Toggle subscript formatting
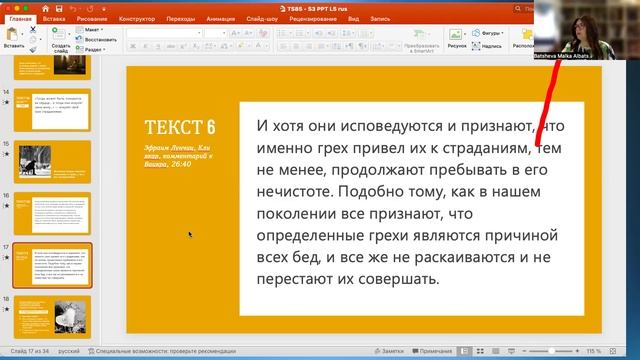 point(196,47)
